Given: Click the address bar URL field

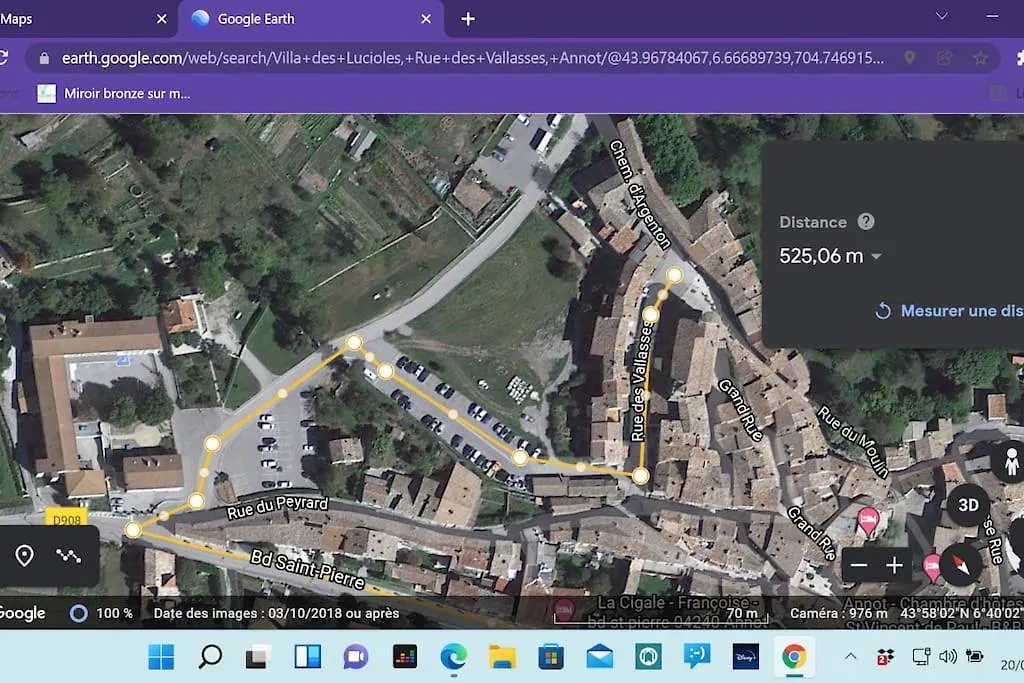Looking at the screenshot, I should [x=470, y=58].
